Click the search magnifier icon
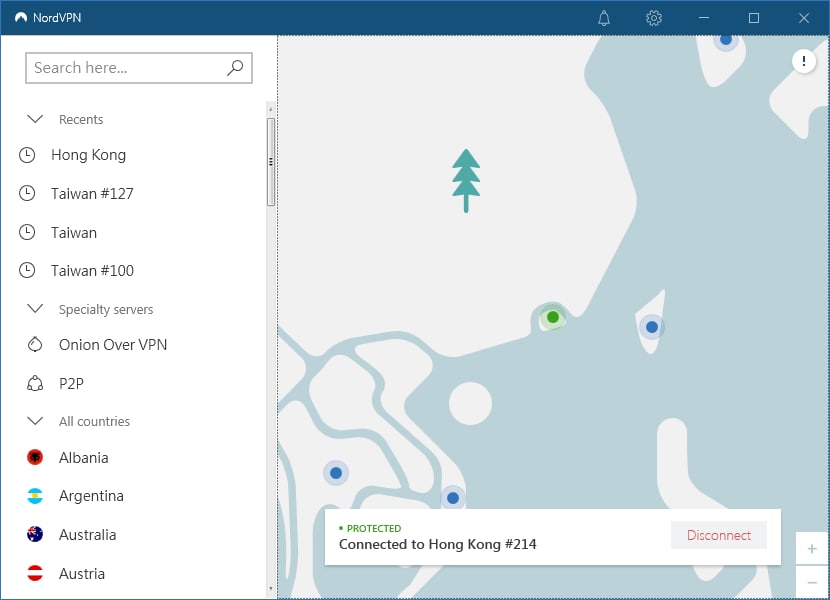Screen dimensions: 830x600 pyautogui.click(x=235, y=68)
